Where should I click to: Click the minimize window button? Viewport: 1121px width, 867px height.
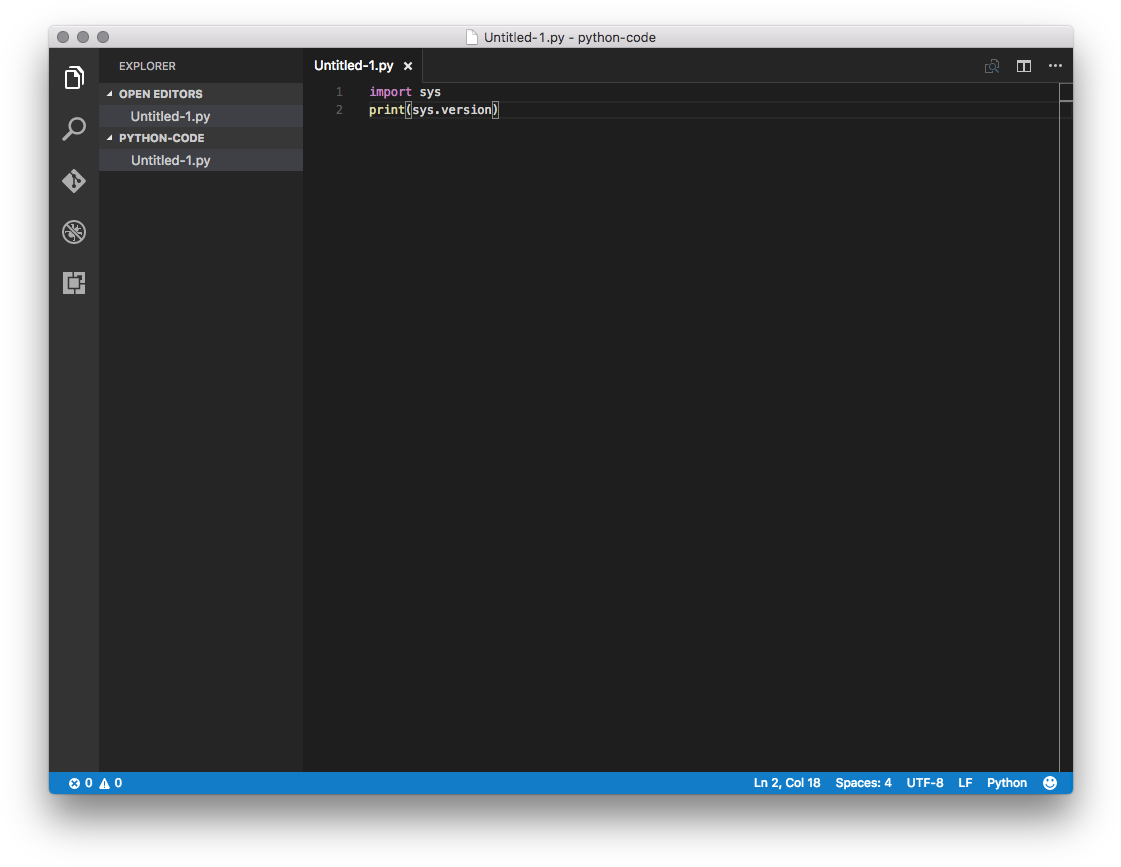coord(83,37)
